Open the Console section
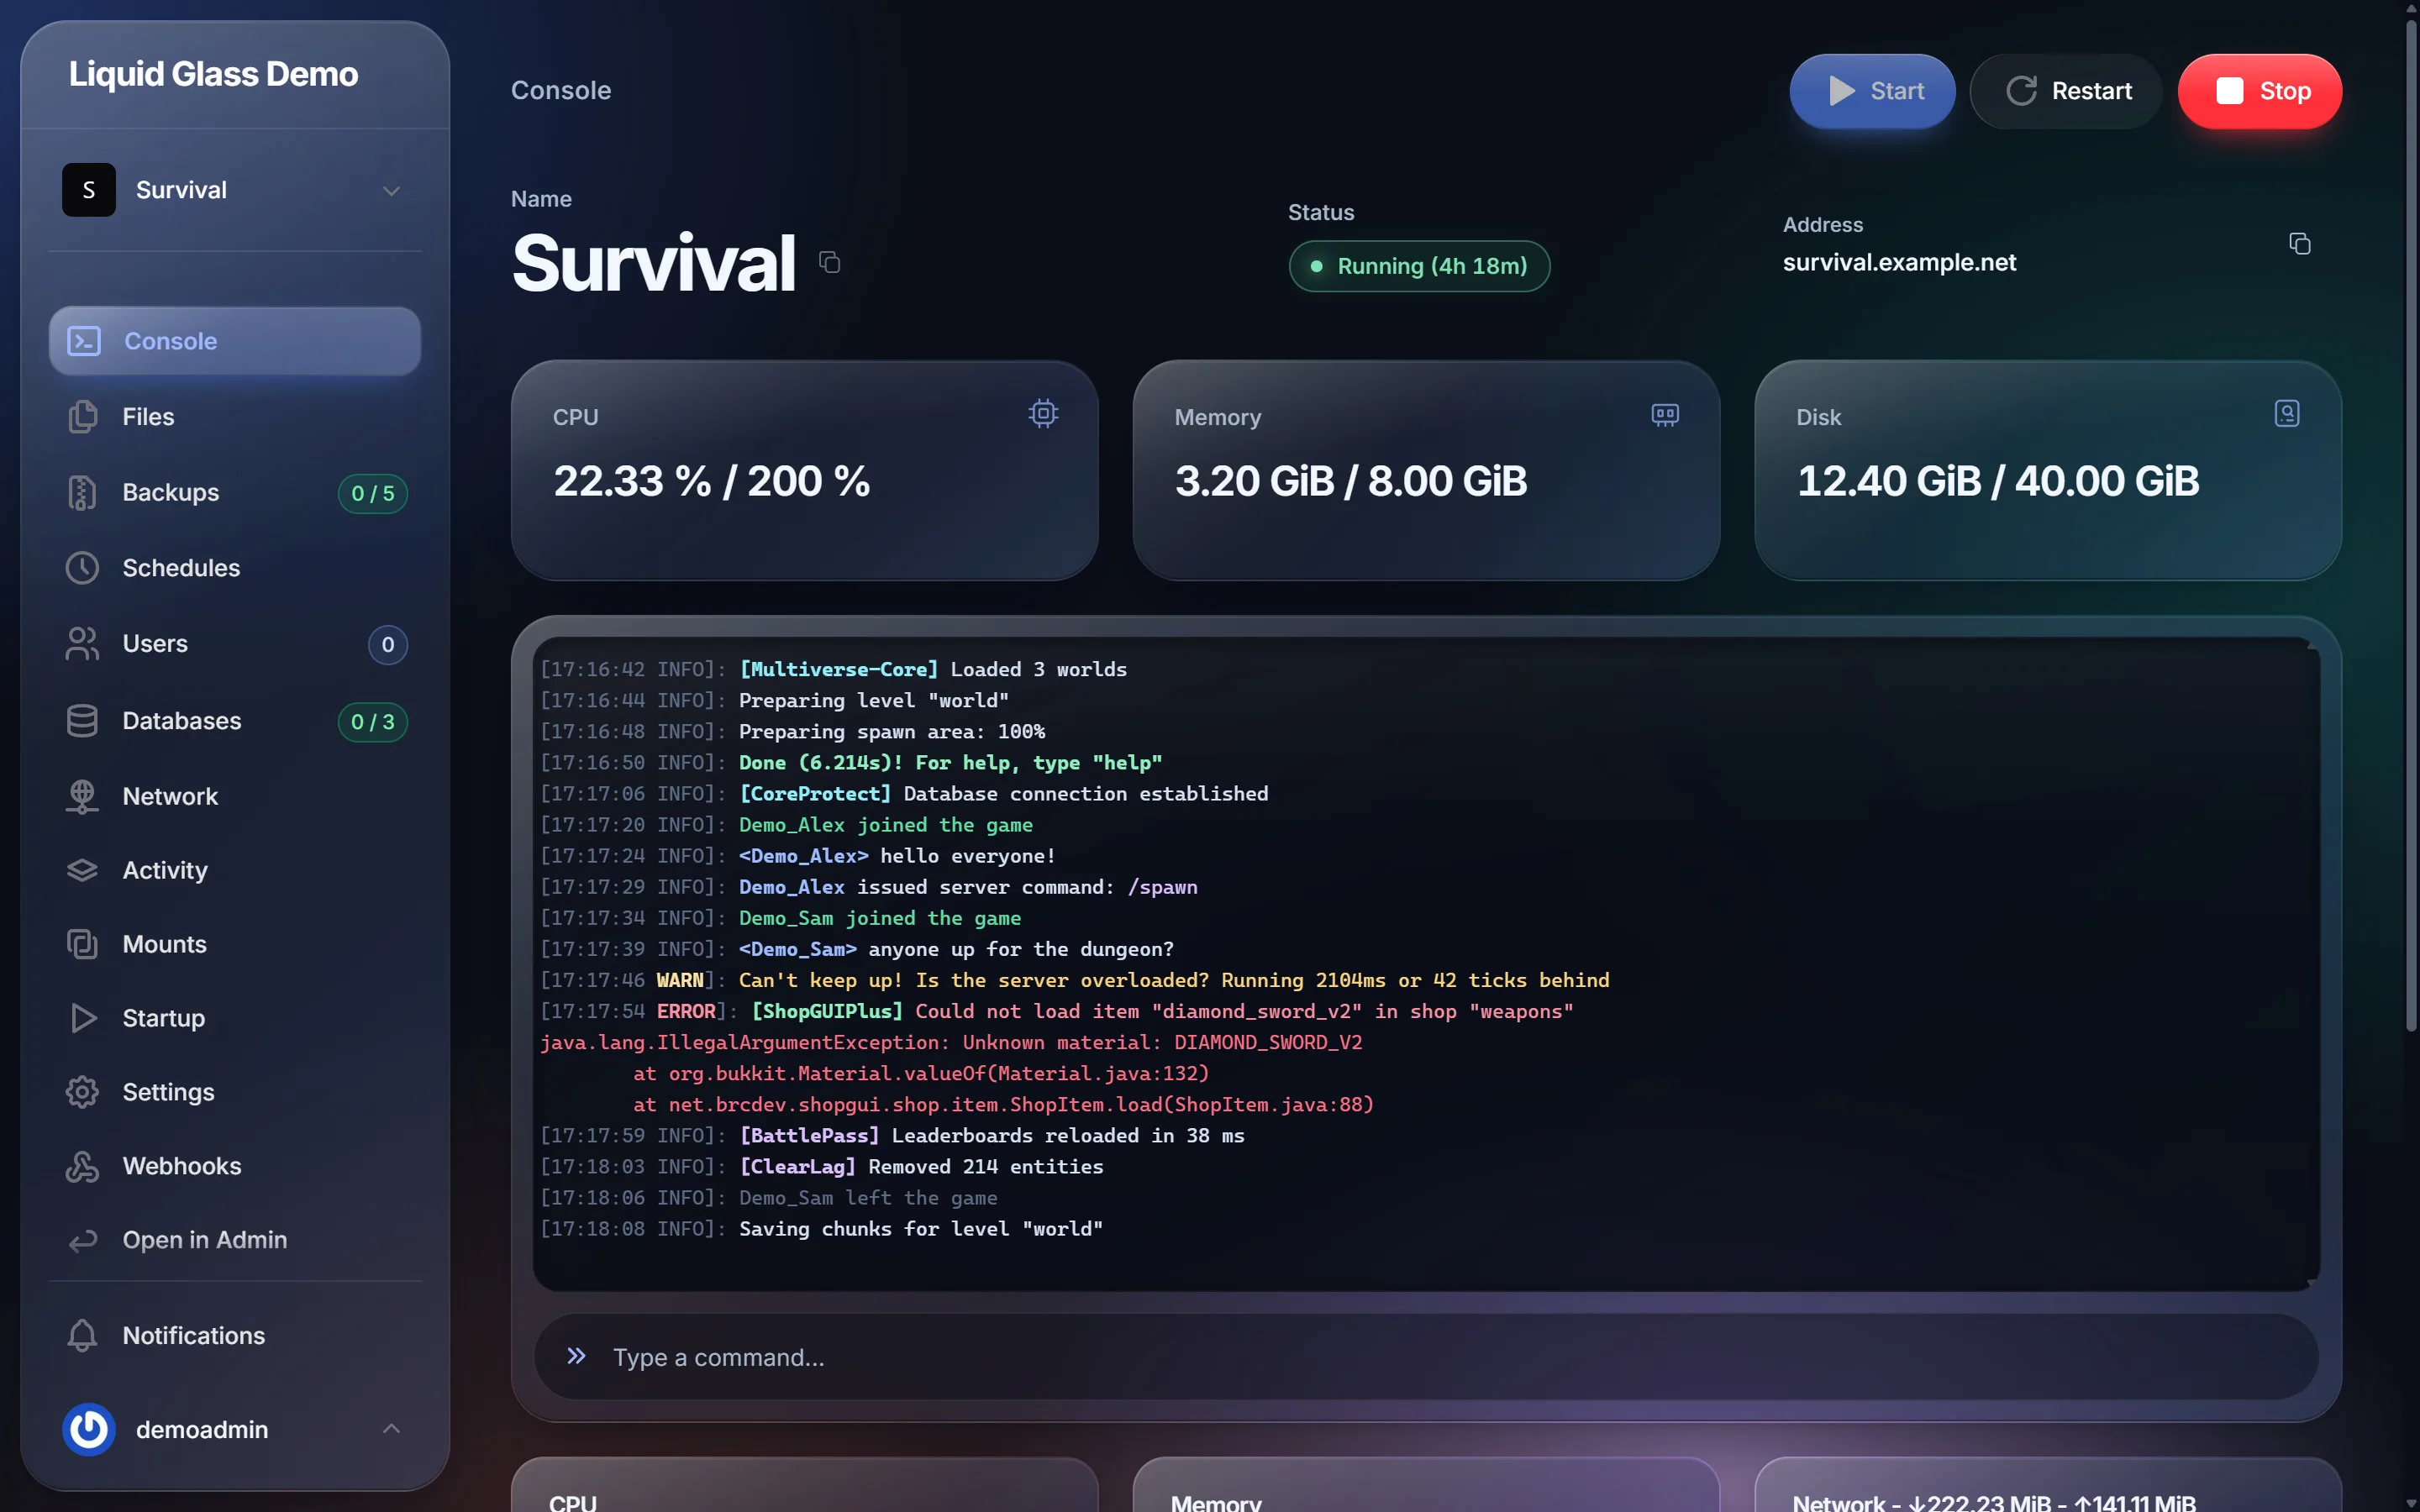The width and height of the screenshot is (2420, 1512). [235, 341]
